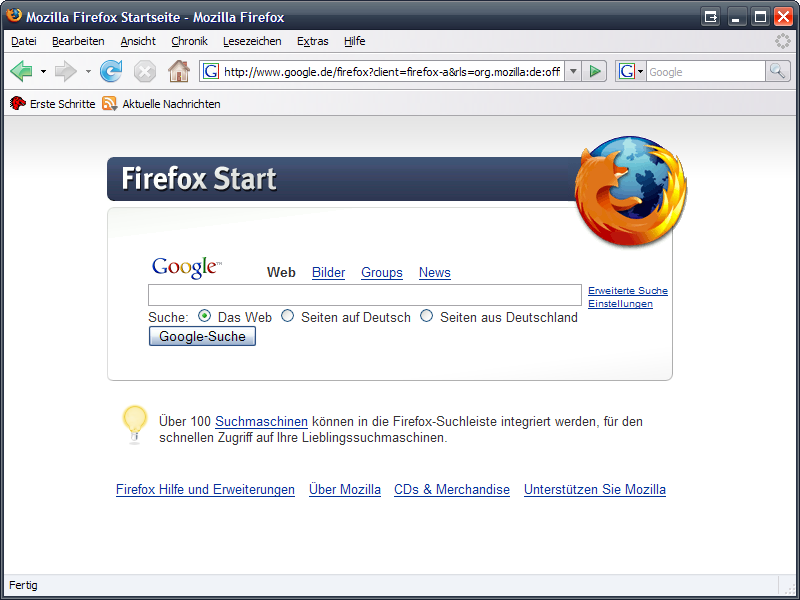Click the magnifier icon in search bar
Viewport: 800px width, 600px height.
tap(777, 71)
